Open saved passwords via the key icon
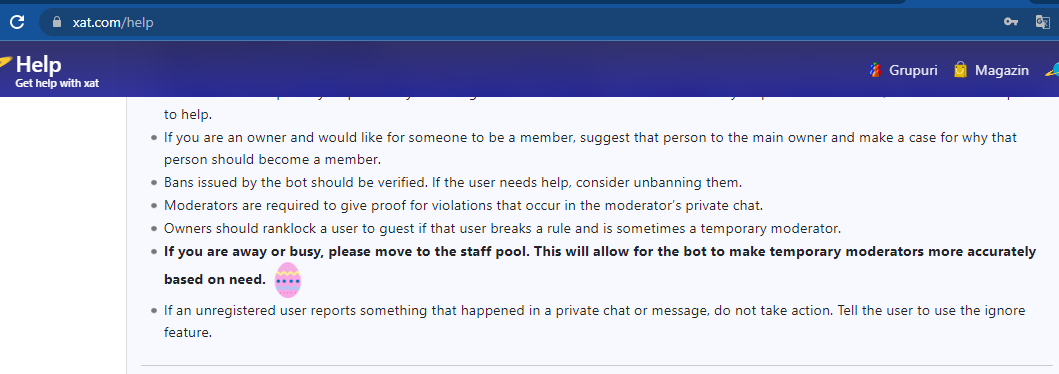The width and height of the screenshot is (1059, 374). pos(1010,22)
